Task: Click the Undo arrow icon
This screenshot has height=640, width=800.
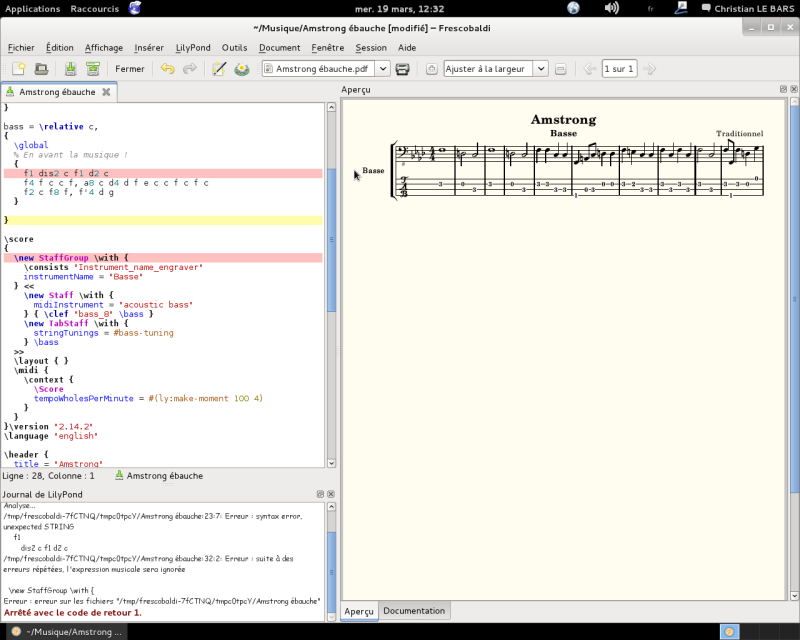Action: (167, 69)
